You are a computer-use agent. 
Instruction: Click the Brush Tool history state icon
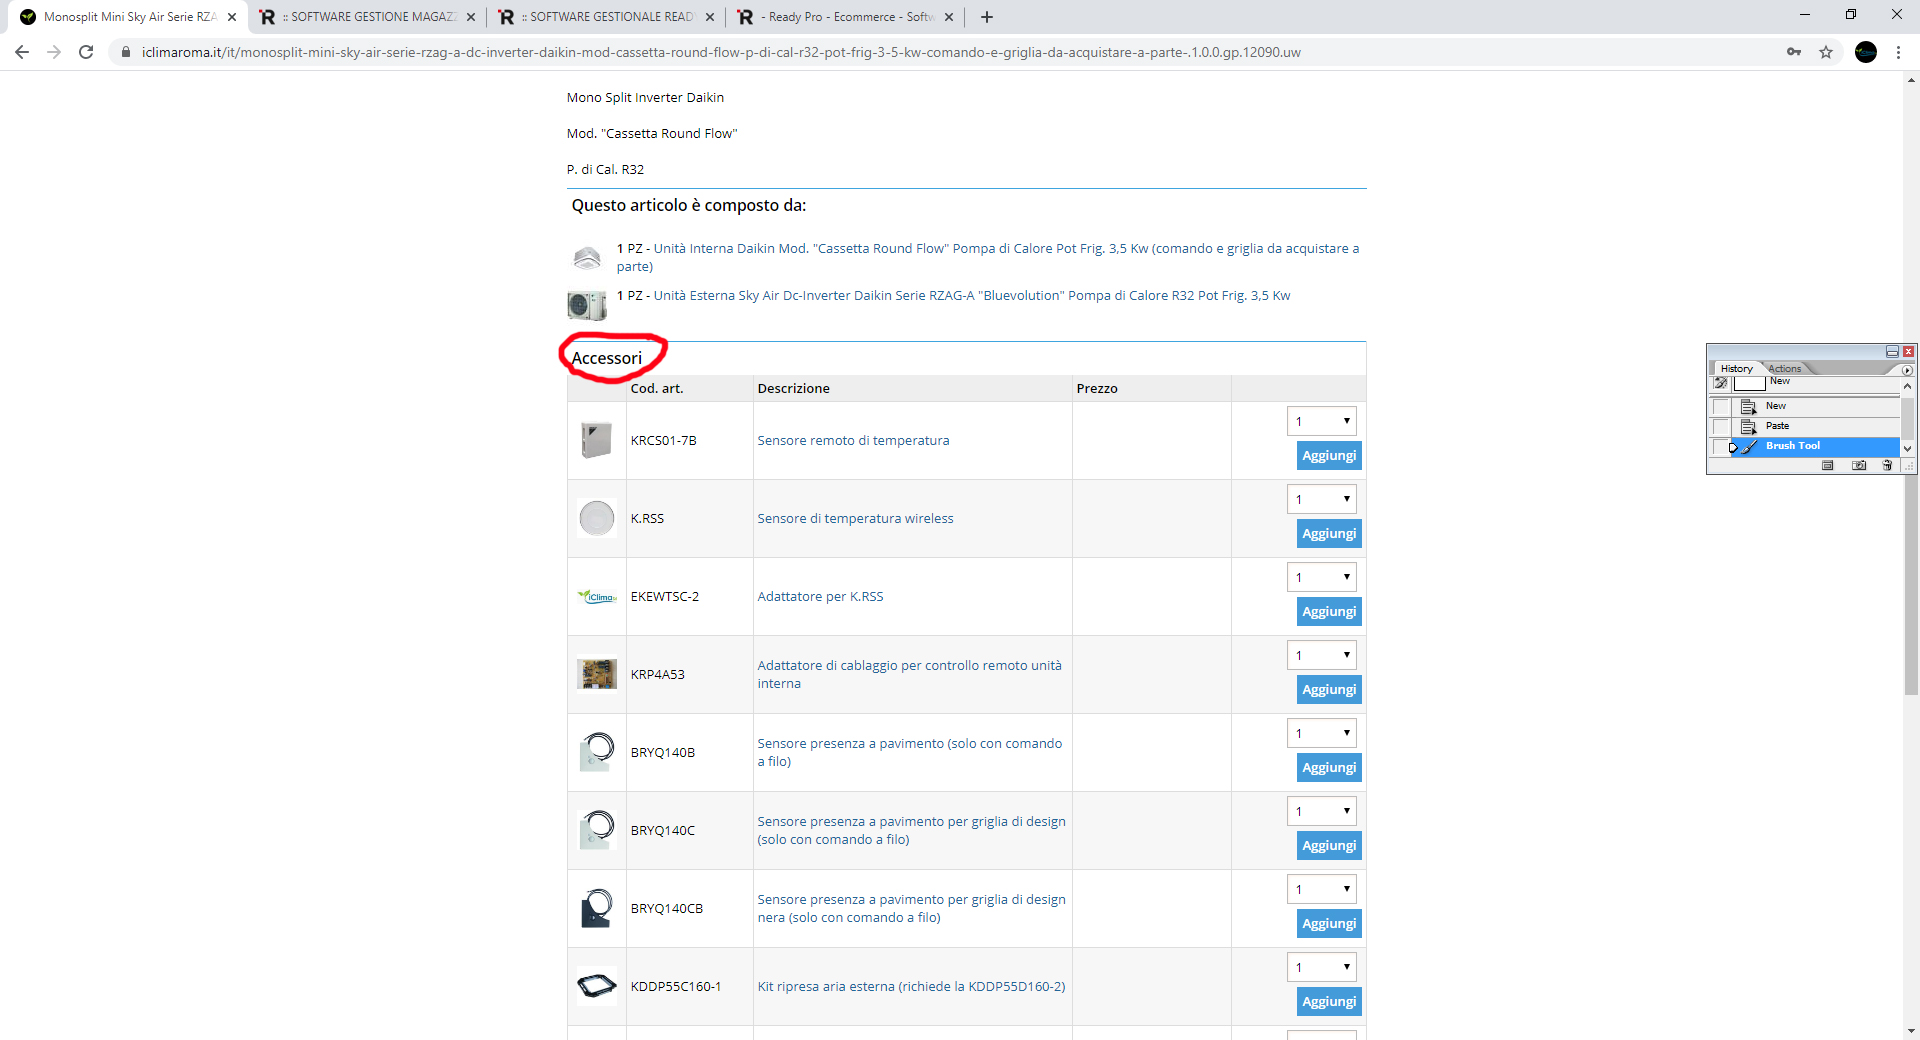[1749, 446]
